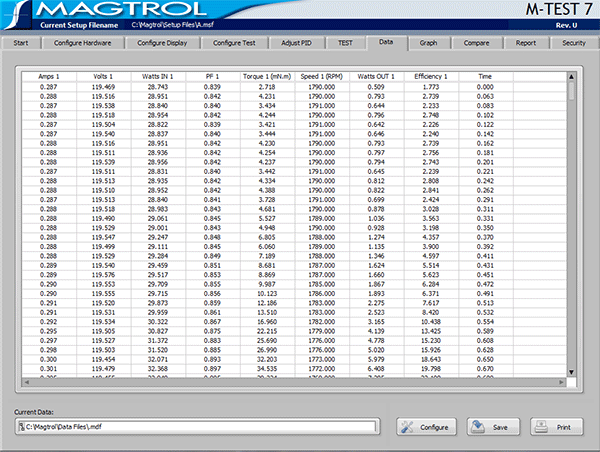Click amps cell 0.301

point(49,369)
